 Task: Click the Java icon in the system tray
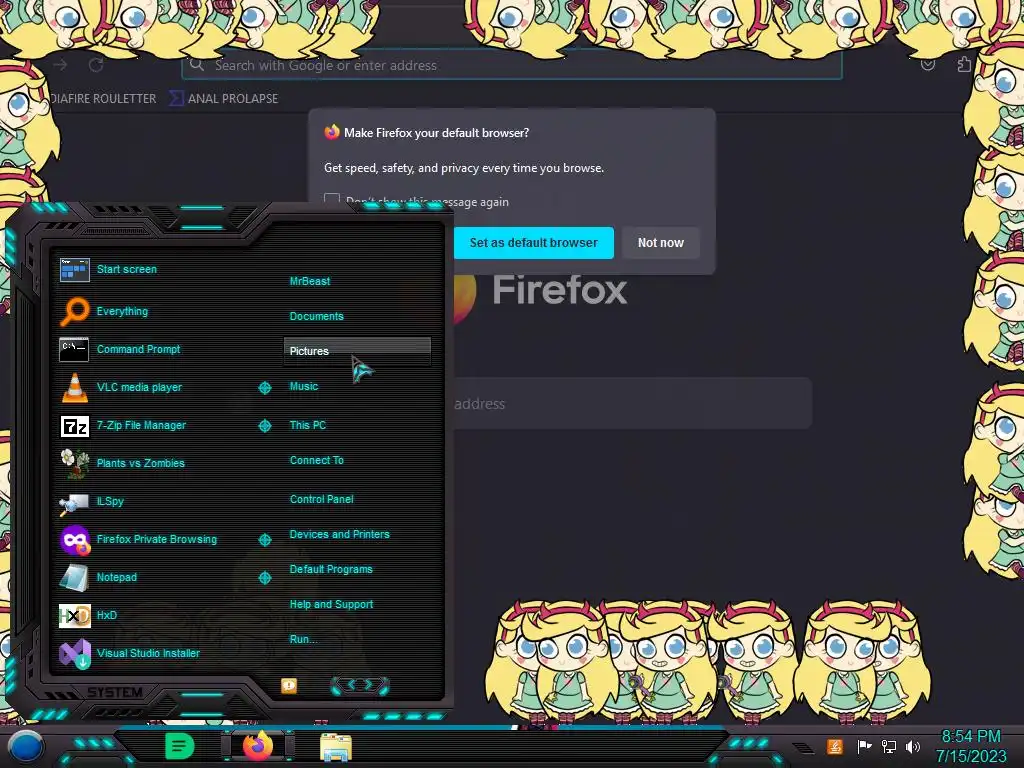(835, 746)
